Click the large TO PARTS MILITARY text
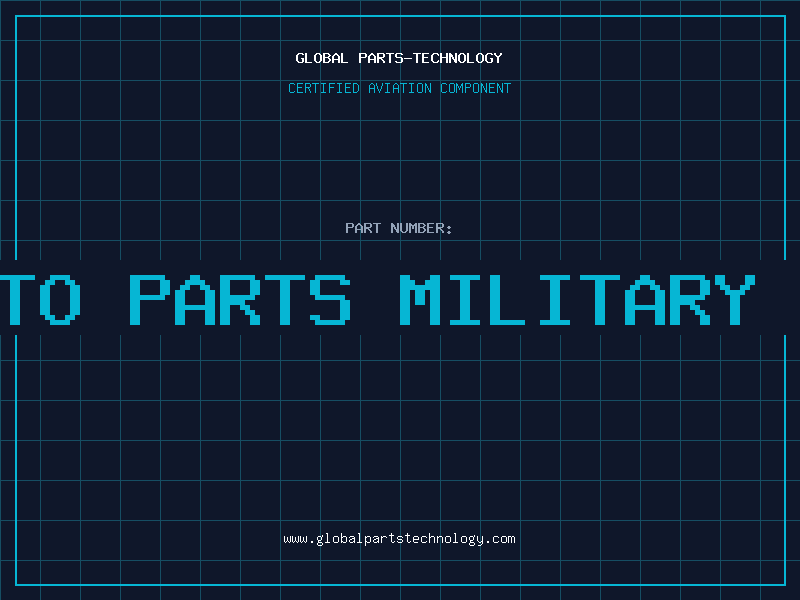The width and height of the screenshot is (800, 600). [x=378, y=299]
